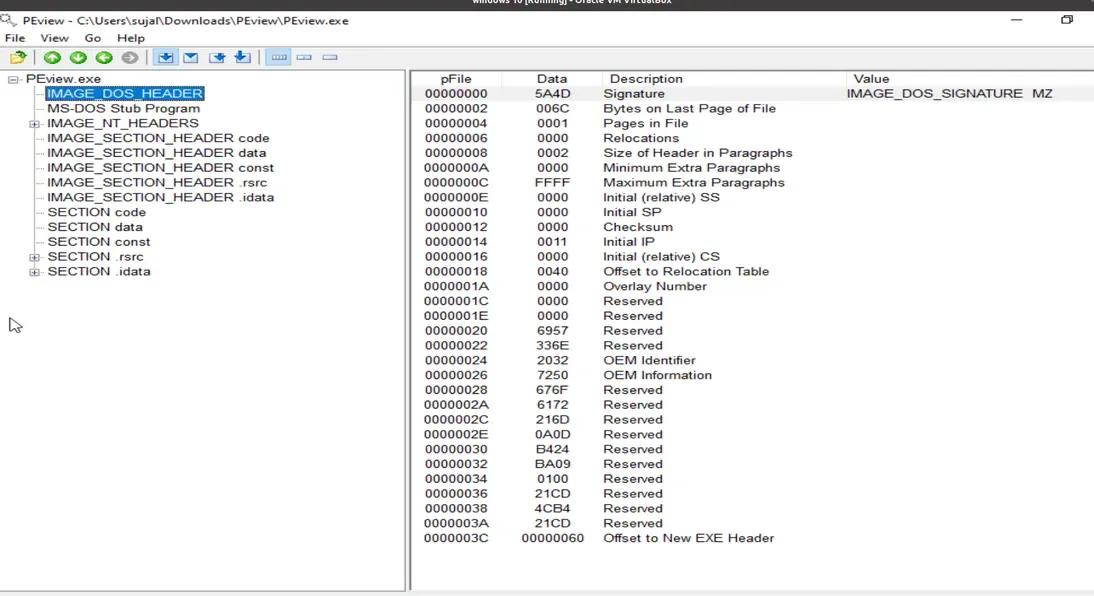Select the green back arrow icon
1094x596 pixels.
(103, 57)
